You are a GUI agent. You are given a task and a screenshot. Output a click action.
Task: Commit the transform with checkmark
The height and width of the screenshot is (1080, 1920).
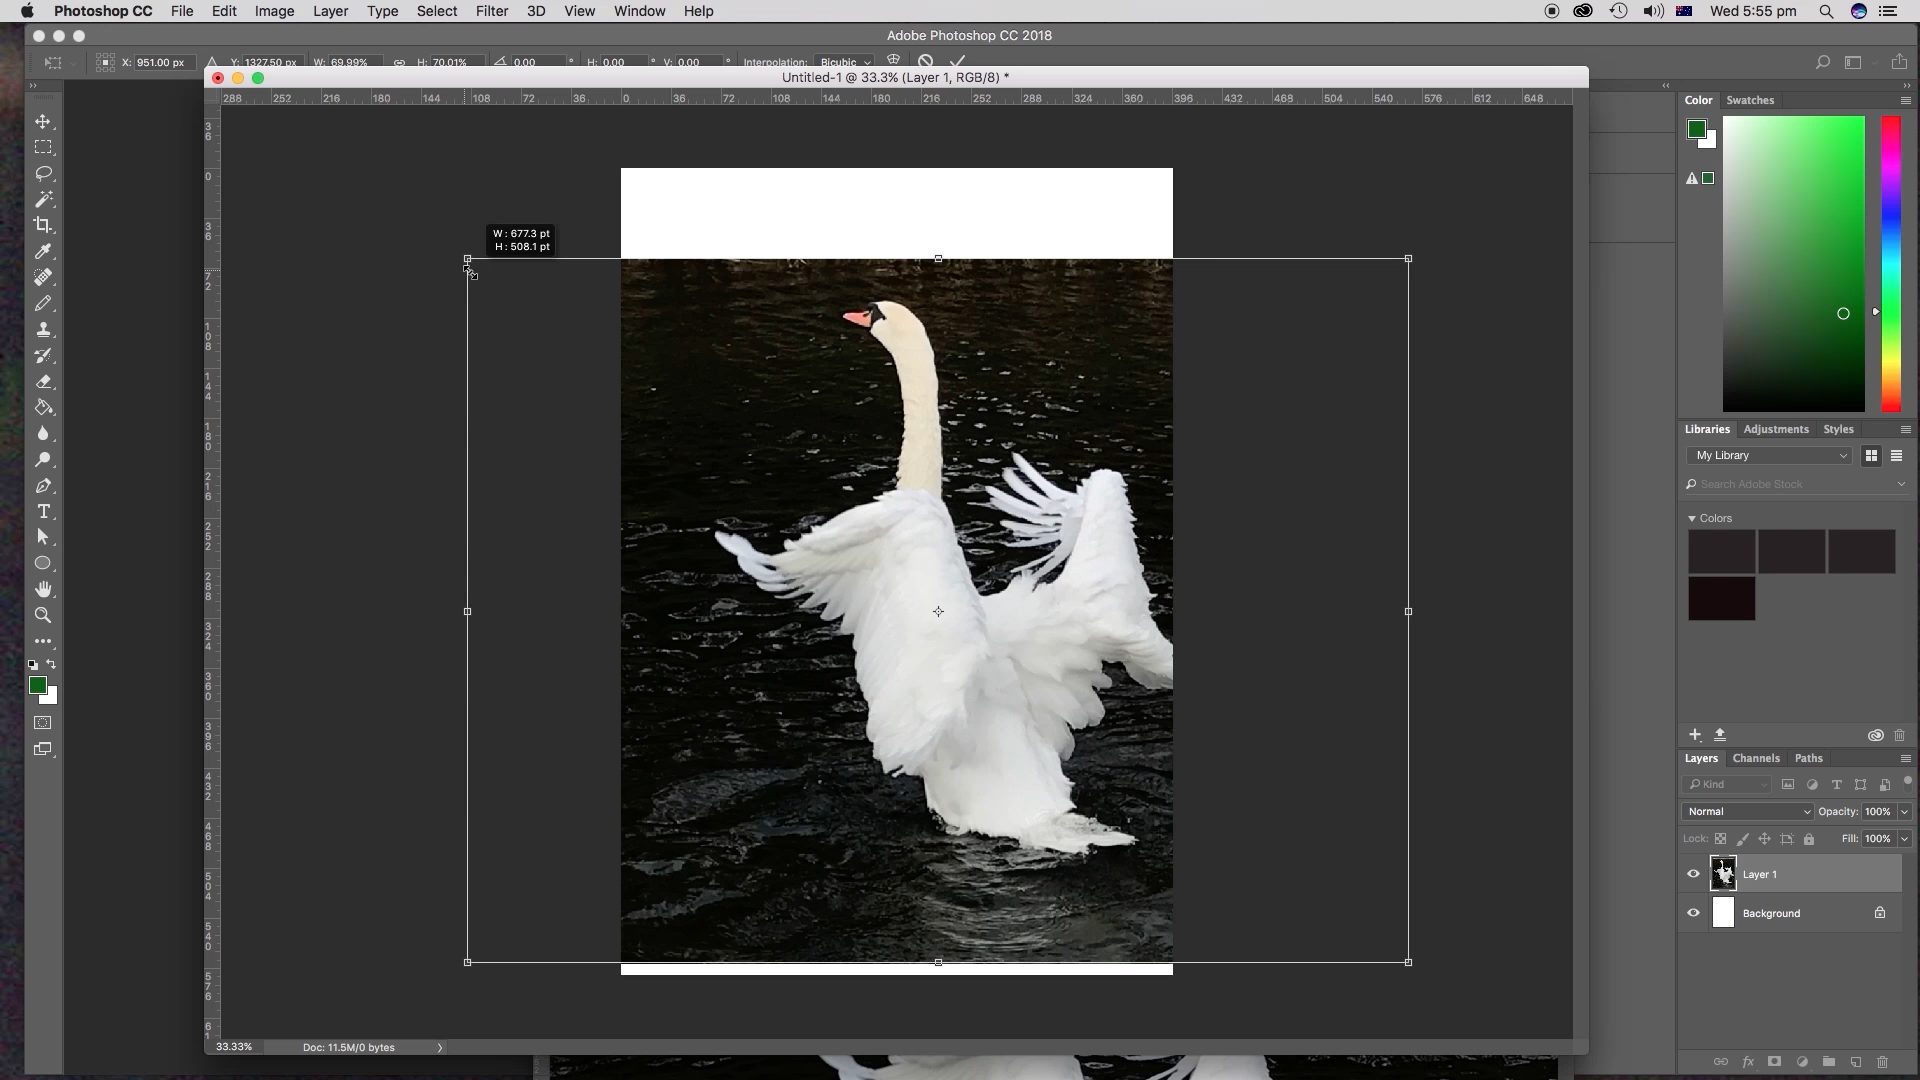[x=958, y=61]
